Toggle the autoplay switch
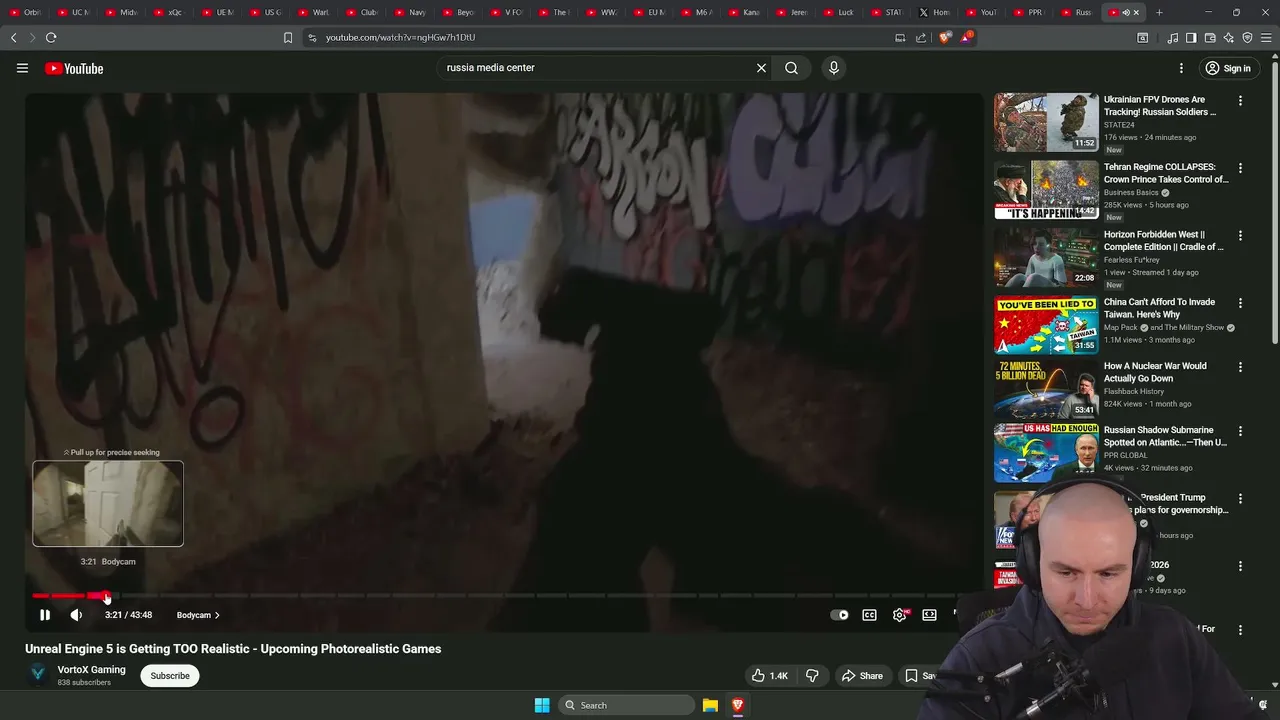Viewport: 1280px width, 720px height. [x=840, y=615]
